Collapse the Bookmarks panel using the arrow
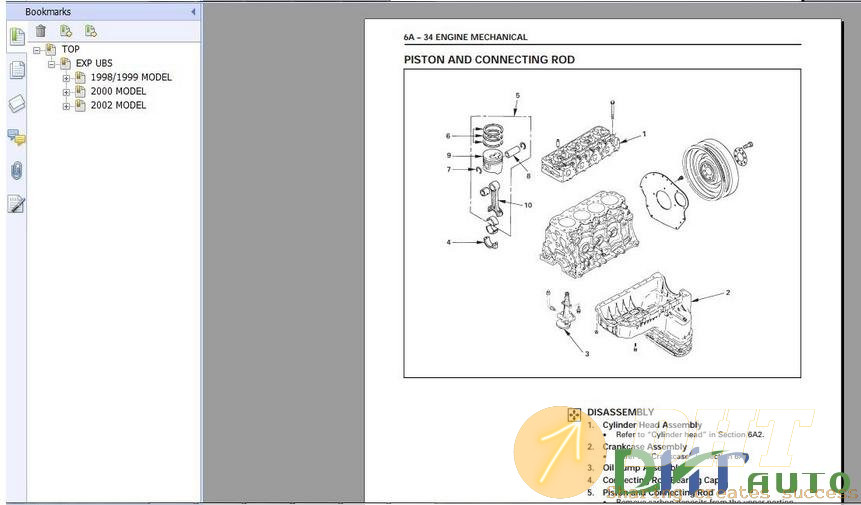 [193, 12]
